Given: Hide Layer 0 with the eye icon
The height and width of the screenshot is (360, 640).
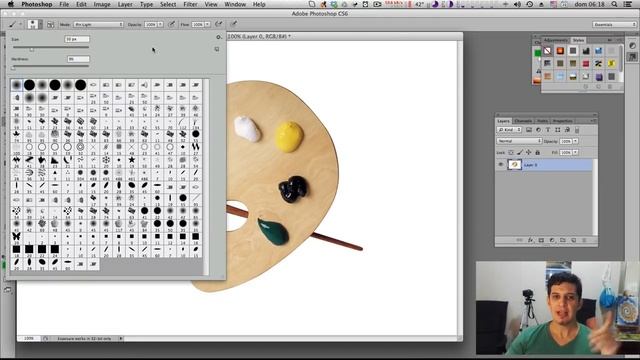Looking at the screenshot, I should (501, 165).
